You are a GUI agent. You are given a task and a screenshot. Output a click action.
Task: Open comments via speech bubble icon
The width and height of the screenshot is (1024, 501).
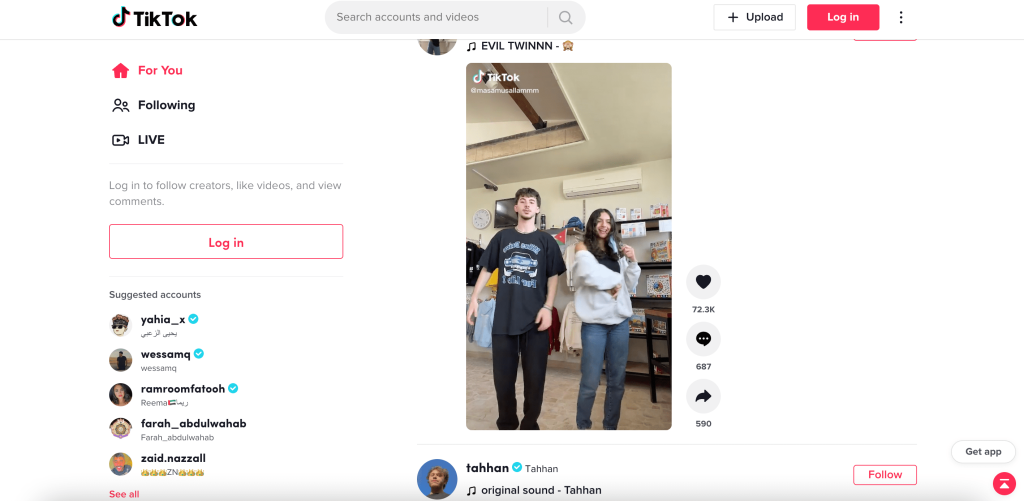[x=703, y=339]
